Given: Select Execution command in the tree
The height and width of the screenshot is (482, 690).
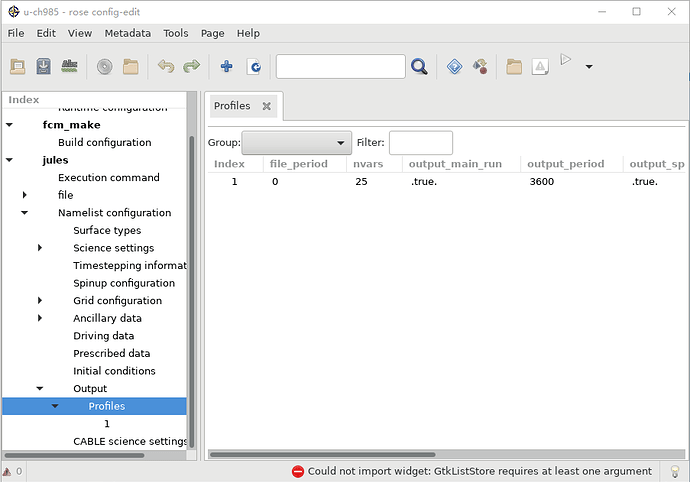Looking at the screenshot, I should click(109, 178).
